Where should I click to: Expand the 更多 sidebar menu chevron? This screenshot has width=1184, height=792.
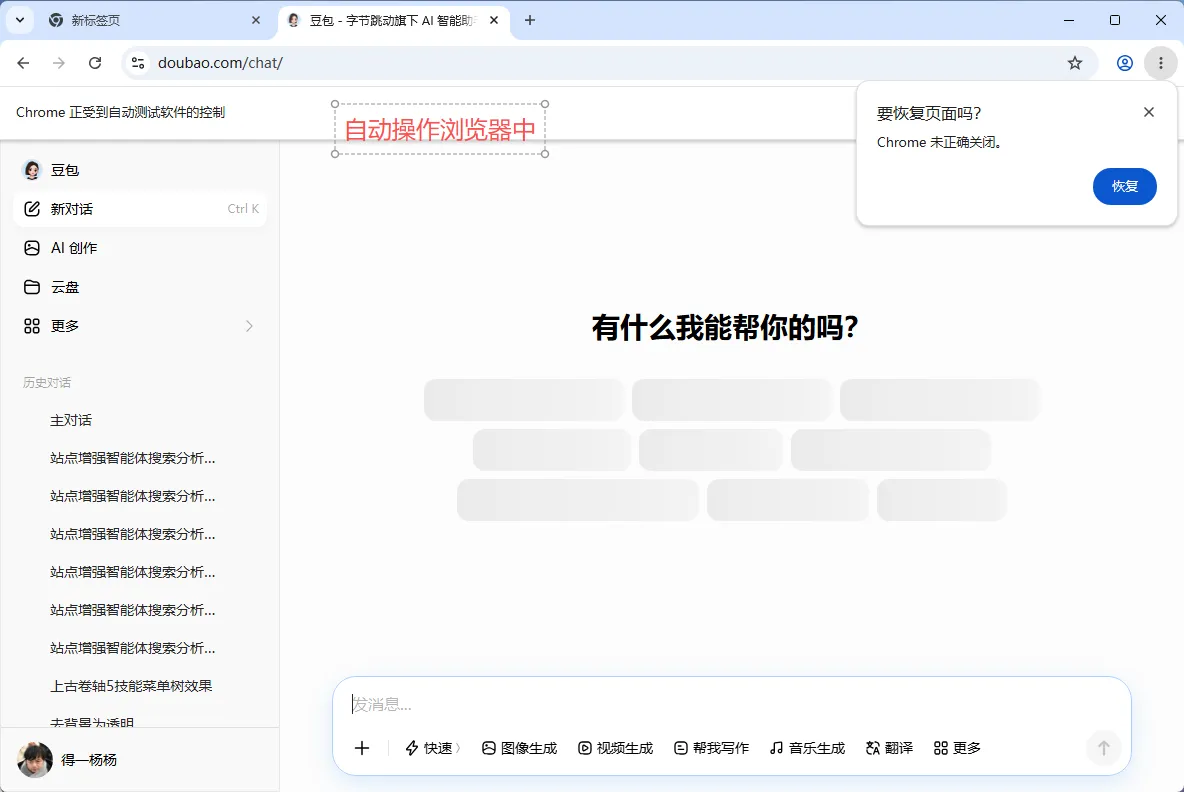[x=249, y=326]
